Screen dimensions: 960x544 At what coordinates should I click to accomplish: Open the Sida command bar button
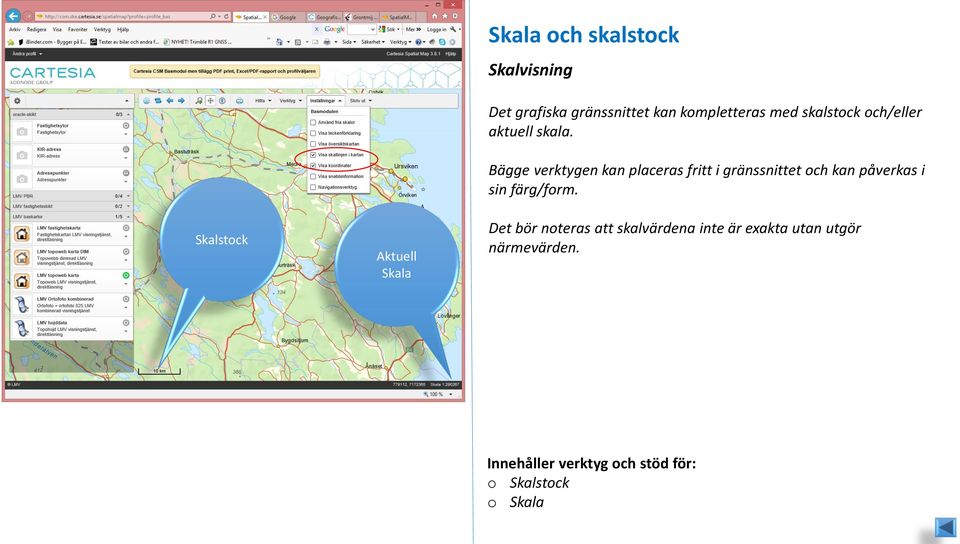[348, 42]
